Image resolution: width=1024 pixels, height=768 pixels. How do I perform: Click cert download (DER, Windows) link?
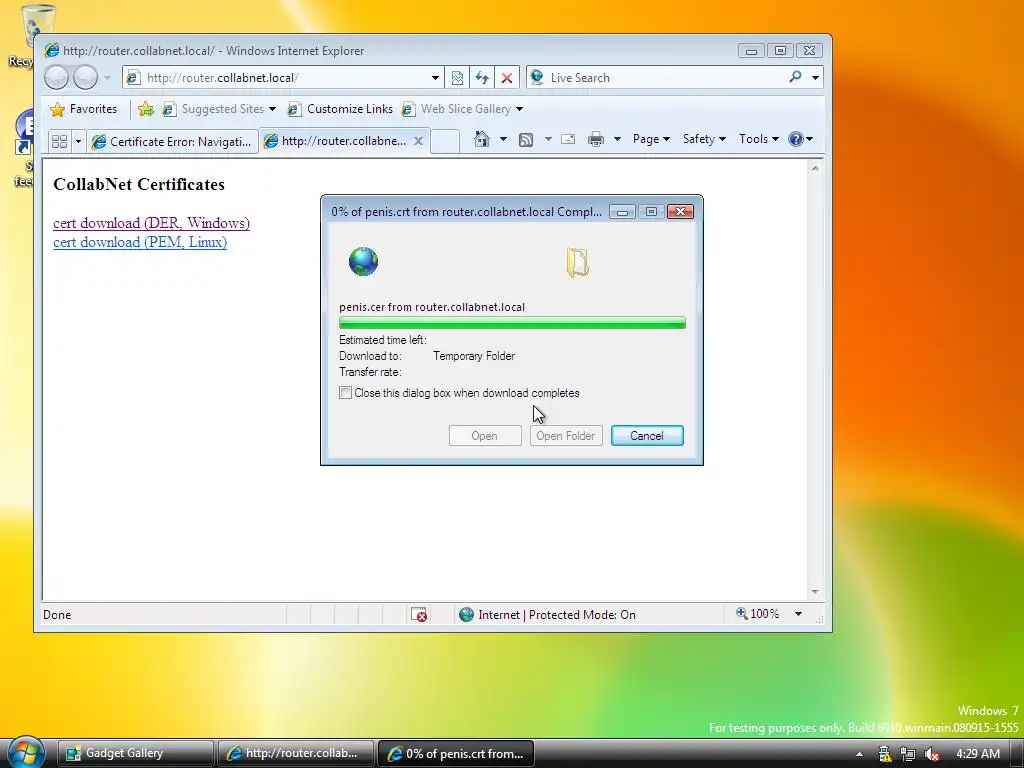(152, 223)
